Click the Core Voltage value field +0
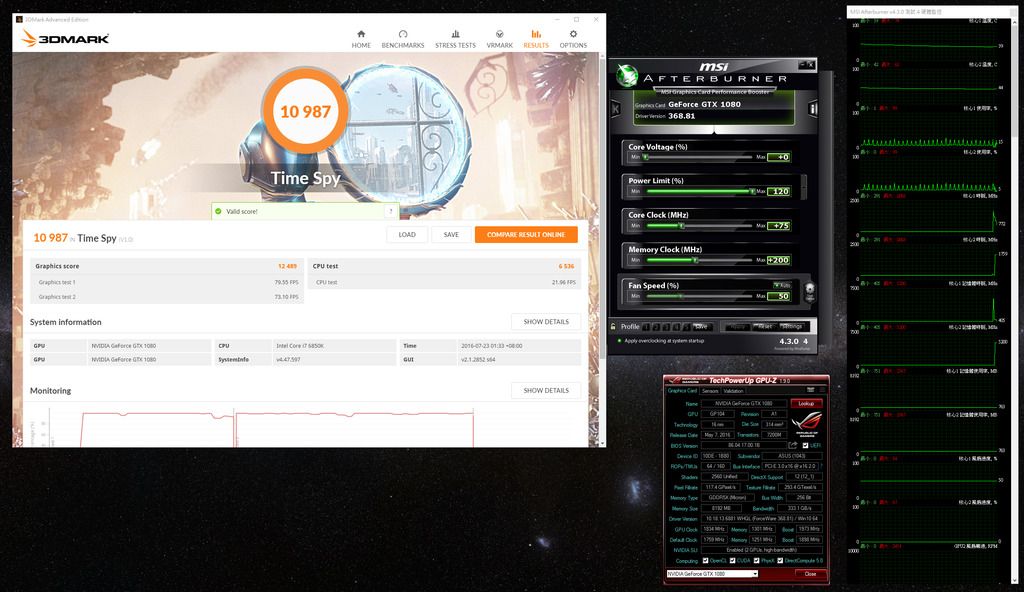This screenshot has height=592, width=1024. pyautogui.click(x=779, y=157)
